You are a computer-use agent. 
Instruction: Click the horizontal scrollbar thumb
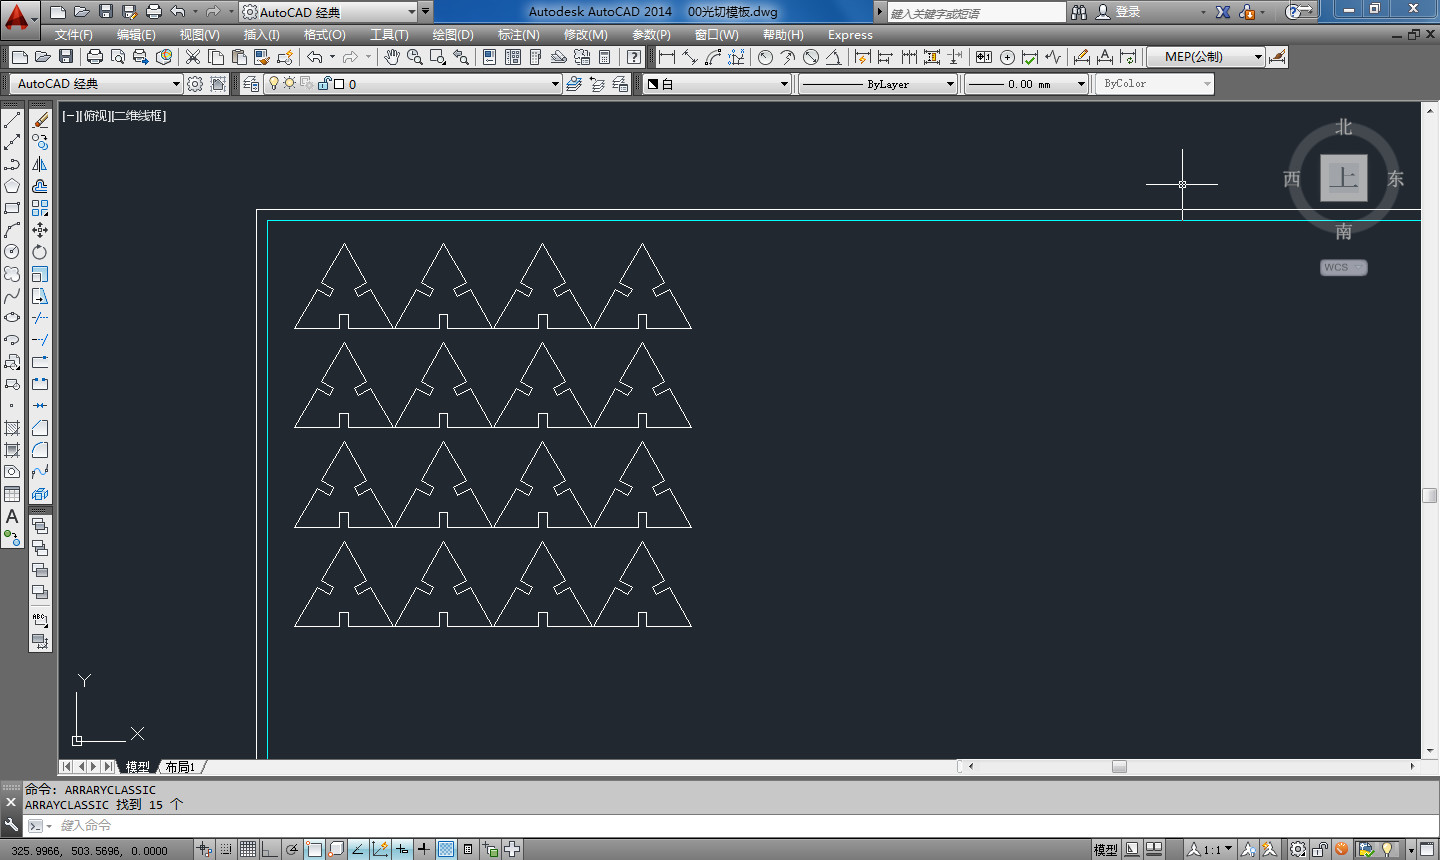(1119, 767)
